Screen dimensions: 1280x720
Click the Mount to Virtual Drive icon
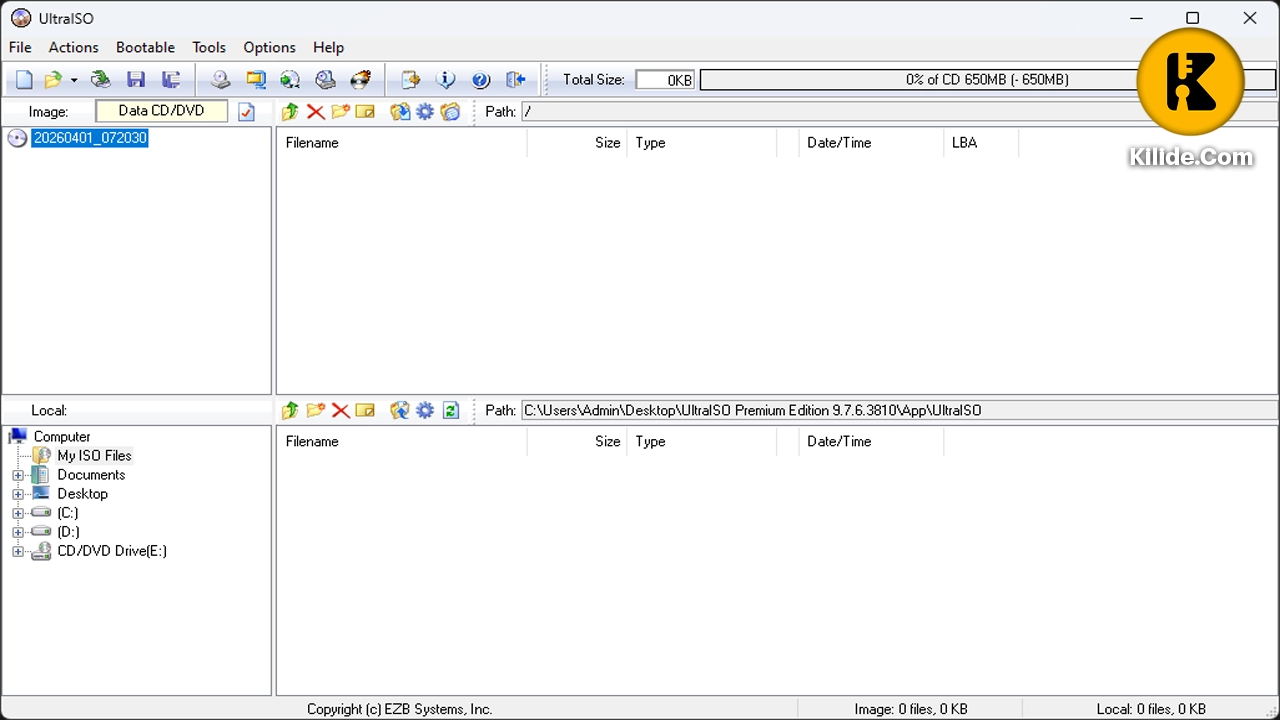coord(325,80)
